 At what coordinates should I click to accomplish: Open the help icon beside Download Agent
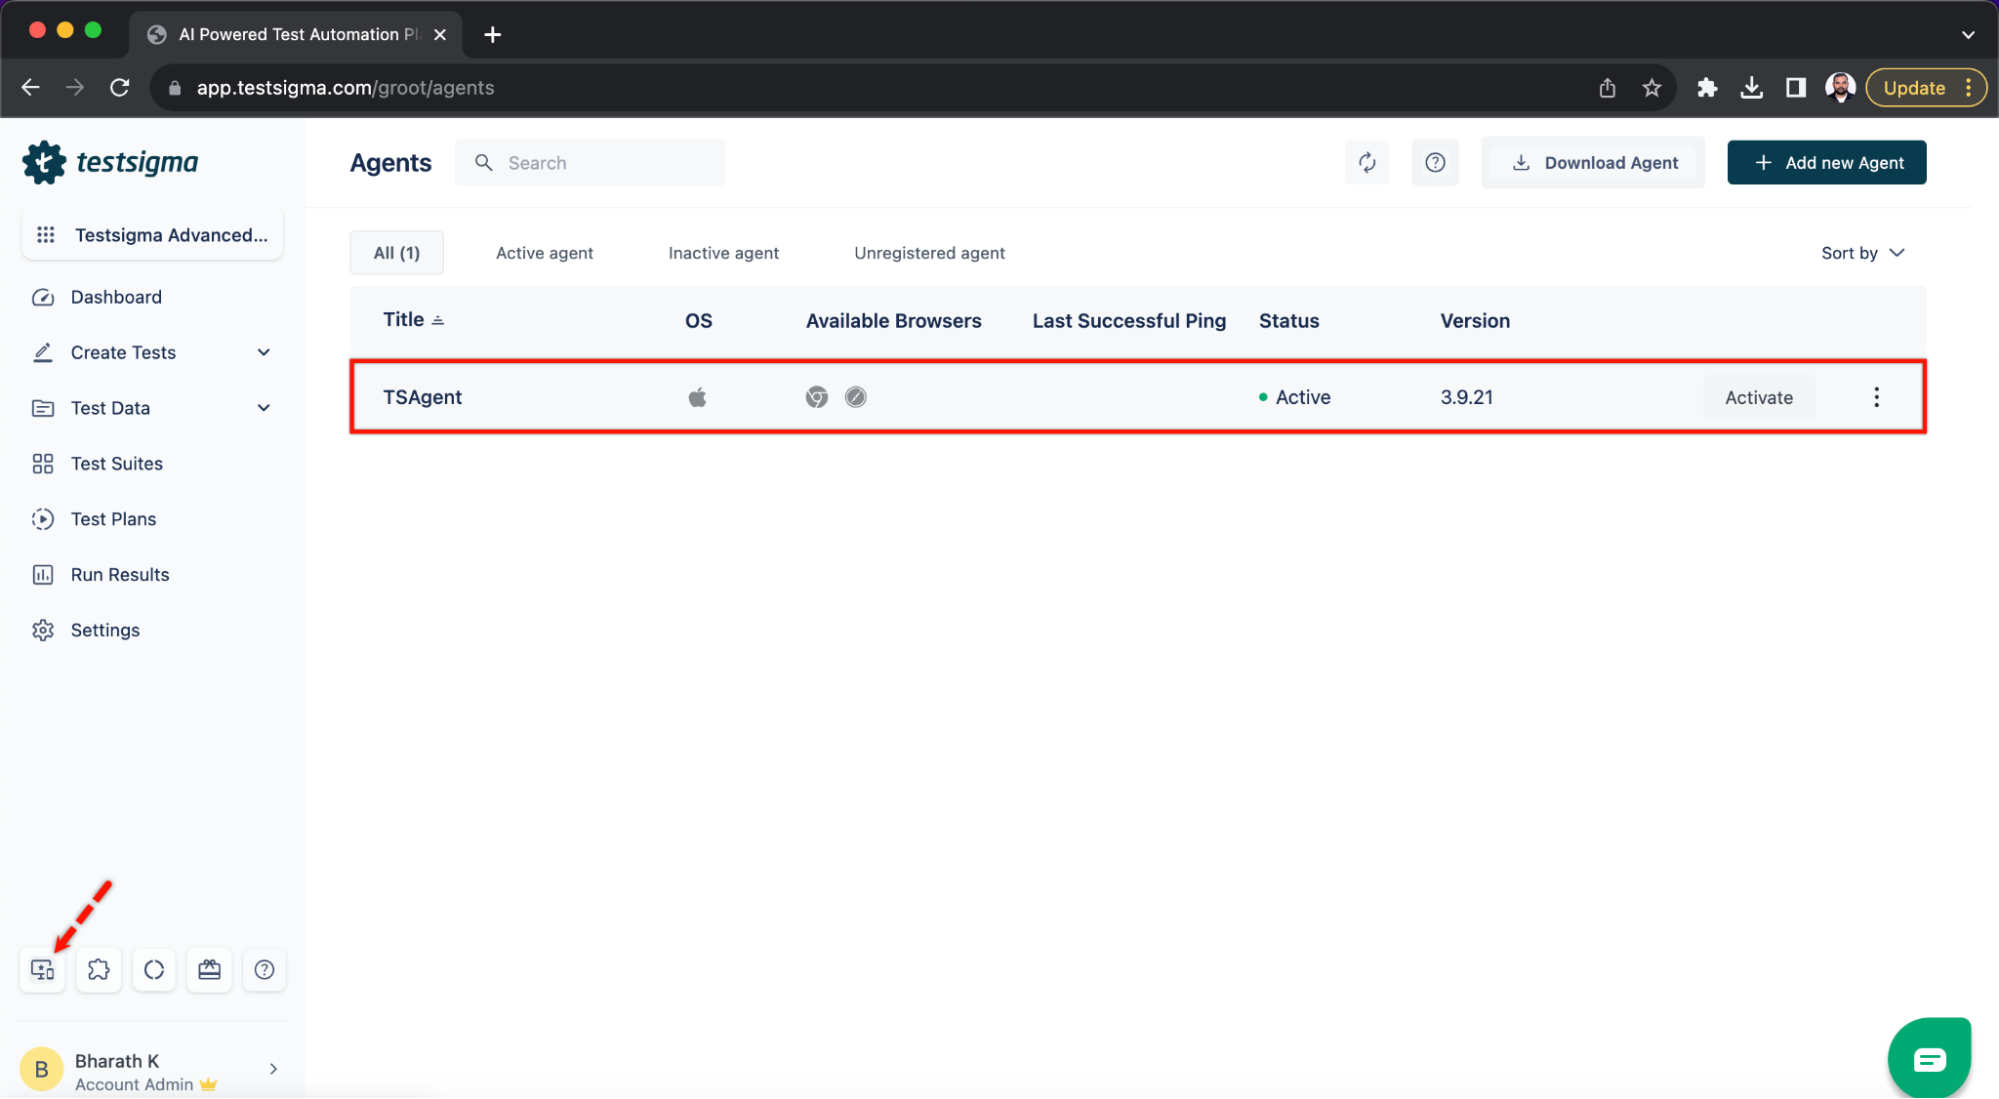coord(1435,163)
